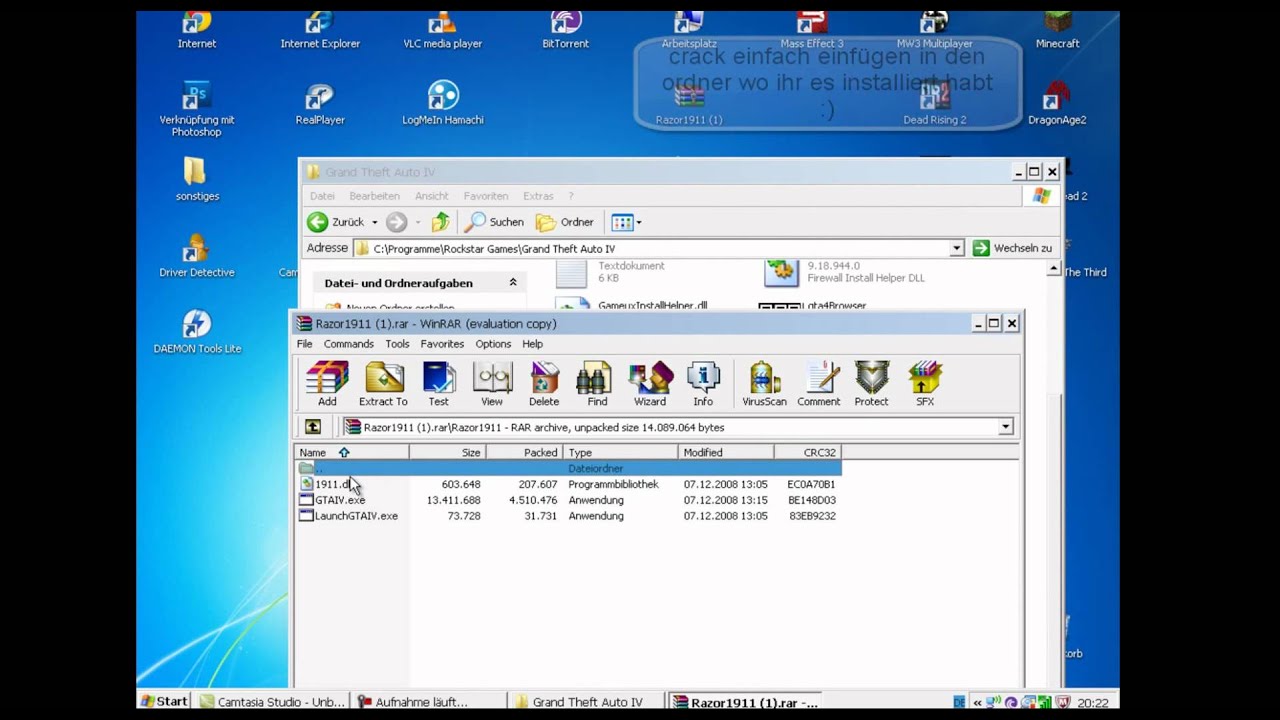Image resolution: width=1280 pixels, height=720 pixels.
Task: Click the Extract To toolbar icon
Action: pos(383,384)
